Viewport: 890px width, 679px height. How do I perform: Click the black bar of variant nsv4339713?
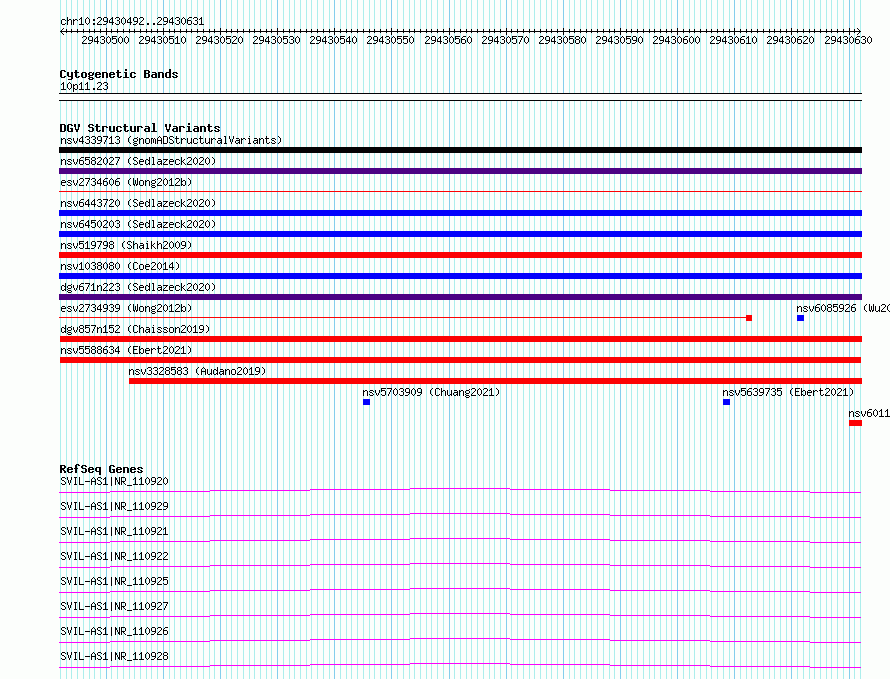pyautogui.click(x=460, y=150)
